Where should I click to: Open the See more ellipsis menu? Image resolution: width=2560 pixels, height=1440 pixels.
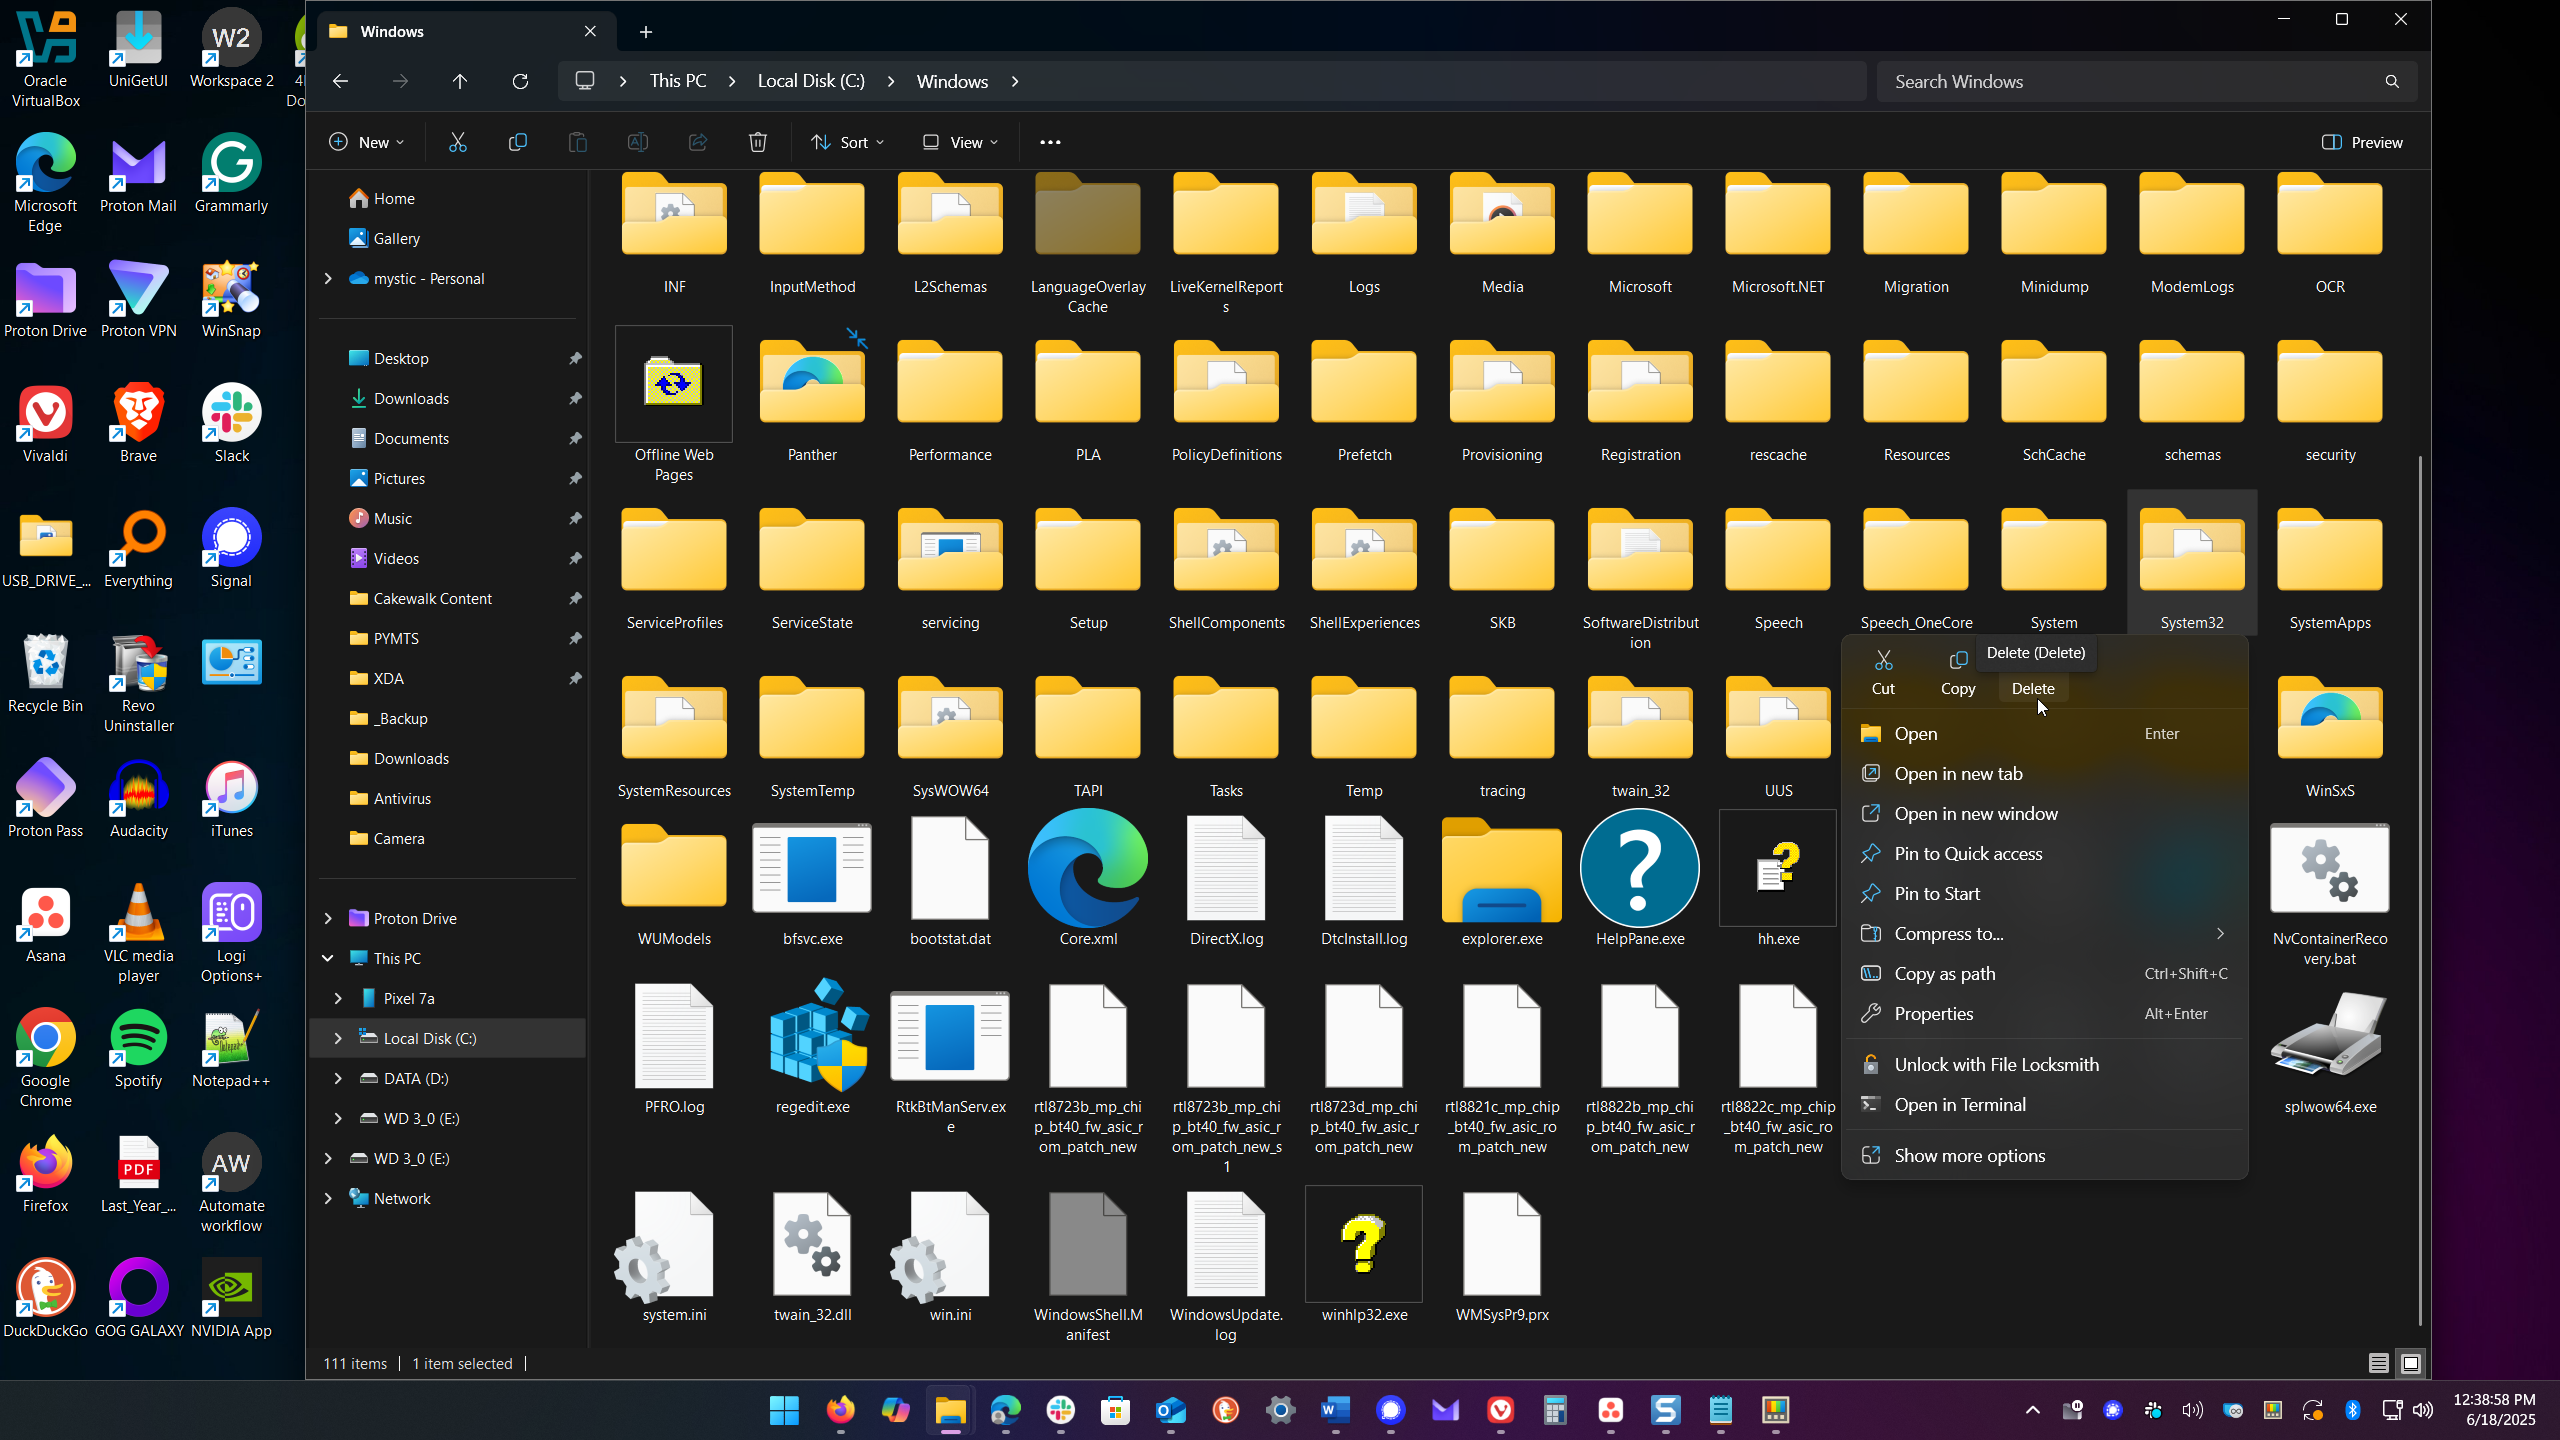[x=1050, y=142]
